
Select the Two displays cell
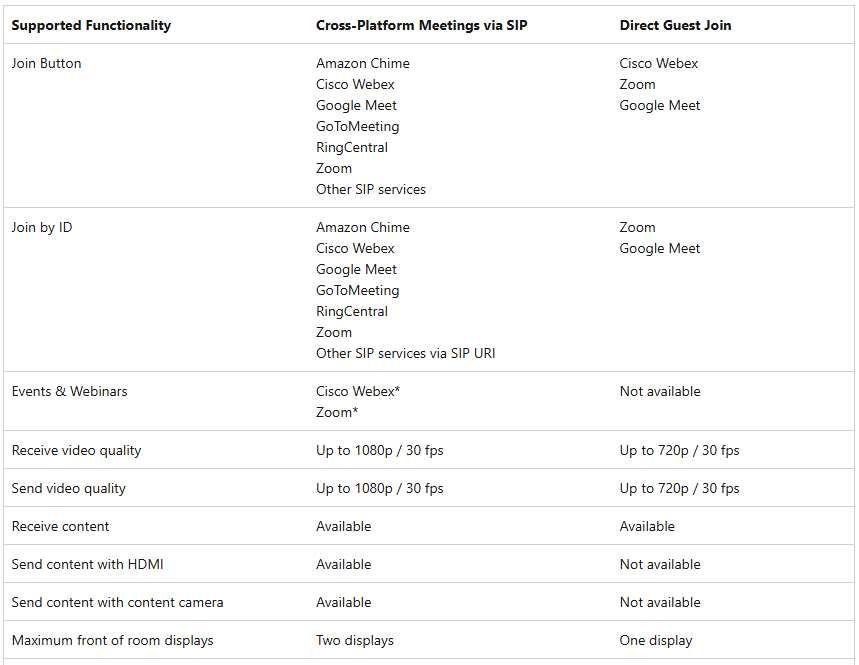(x=355, y=640)
